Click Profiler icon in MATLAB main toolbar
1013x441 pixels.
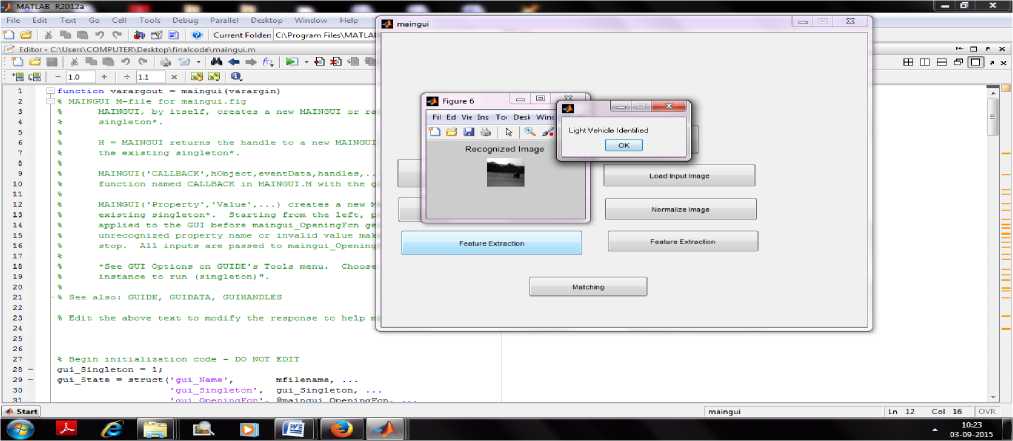click(x=172, y=36)
